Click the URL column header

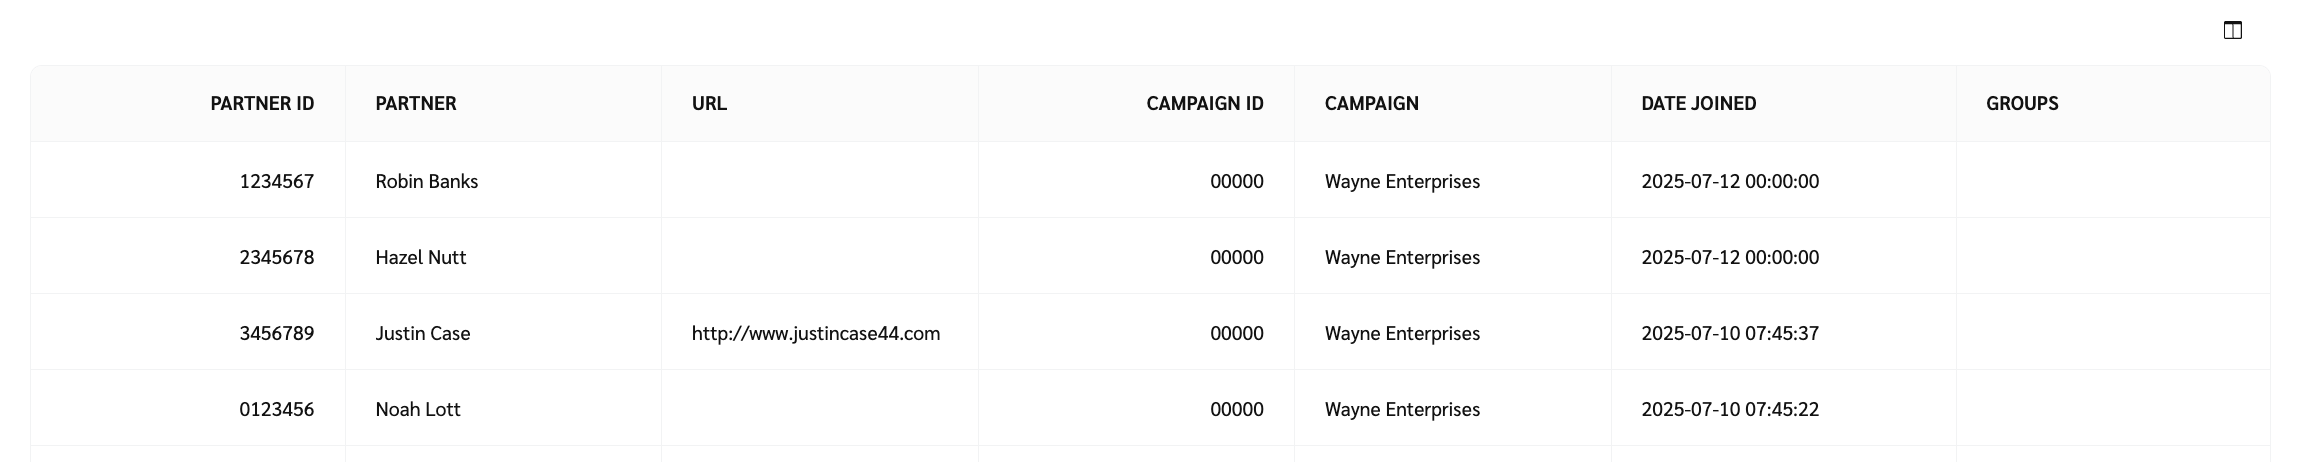pyautogui.click(x=709, y=104)
